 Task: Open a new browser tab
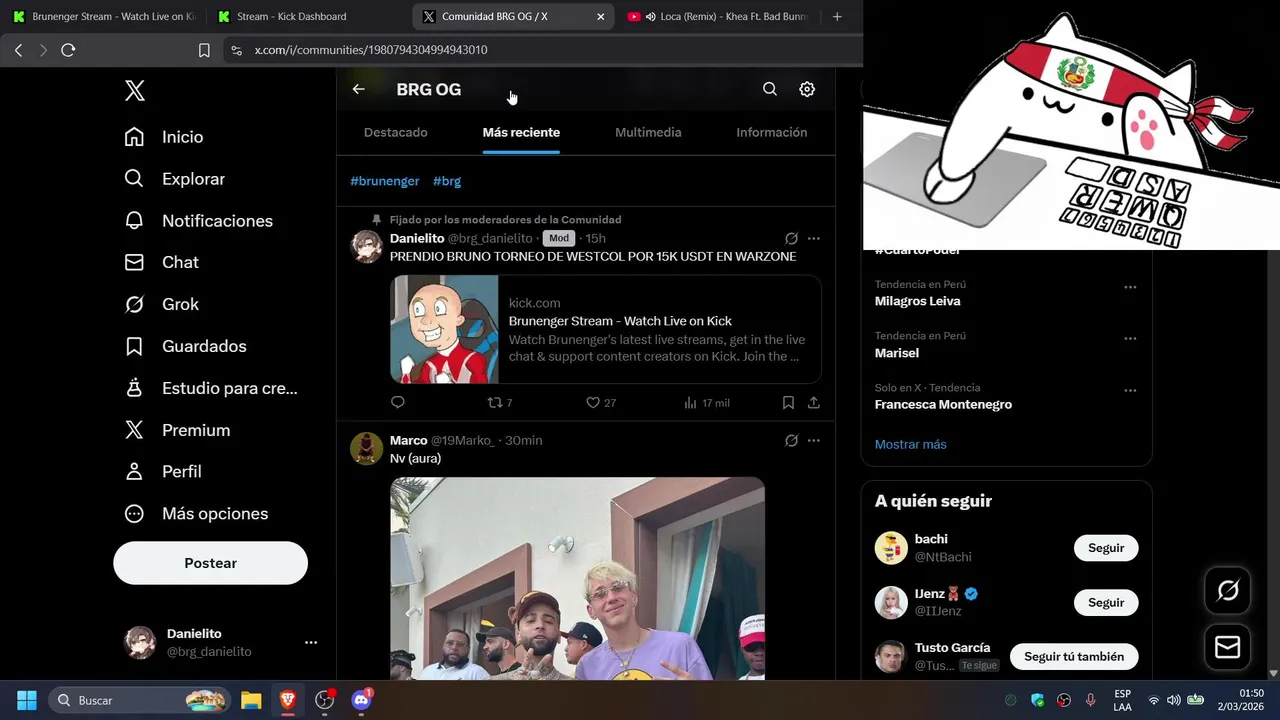pos(837,17)
